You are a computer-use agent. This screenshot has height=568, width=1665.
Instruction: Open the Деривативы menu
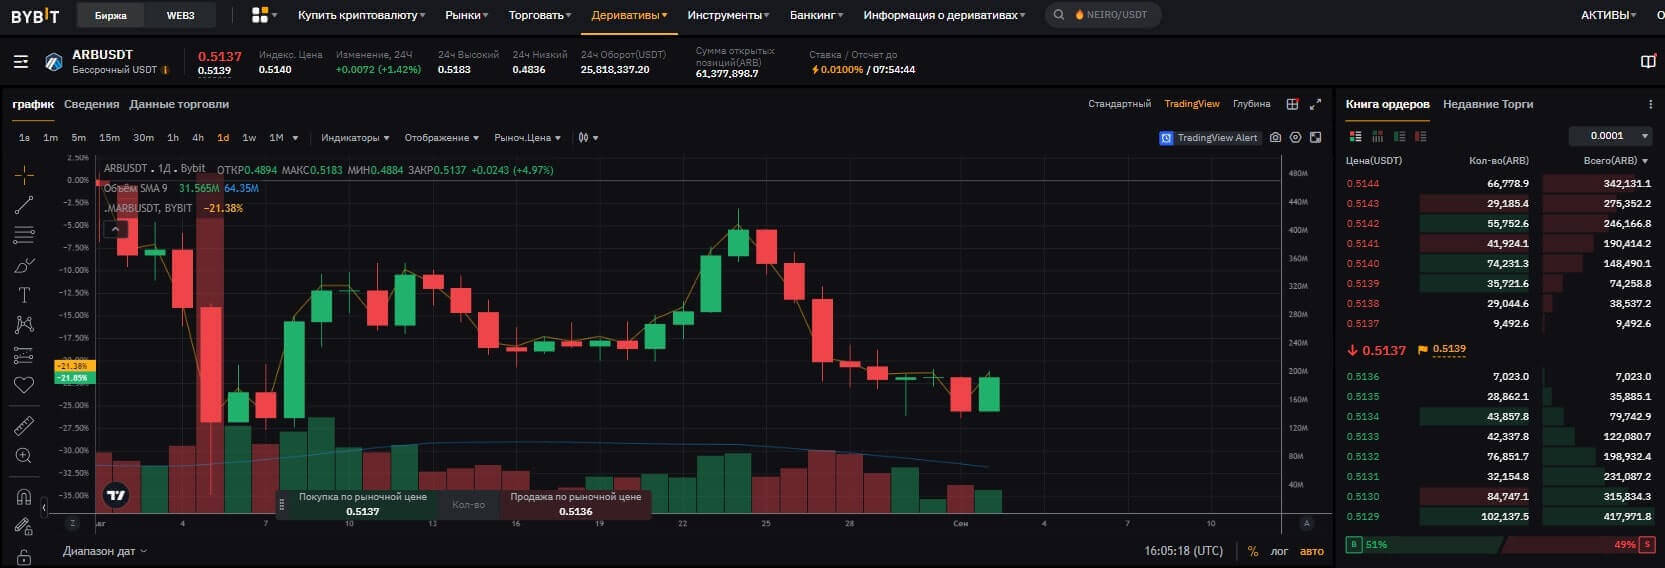pyautogui.click(x=628, y=15)
